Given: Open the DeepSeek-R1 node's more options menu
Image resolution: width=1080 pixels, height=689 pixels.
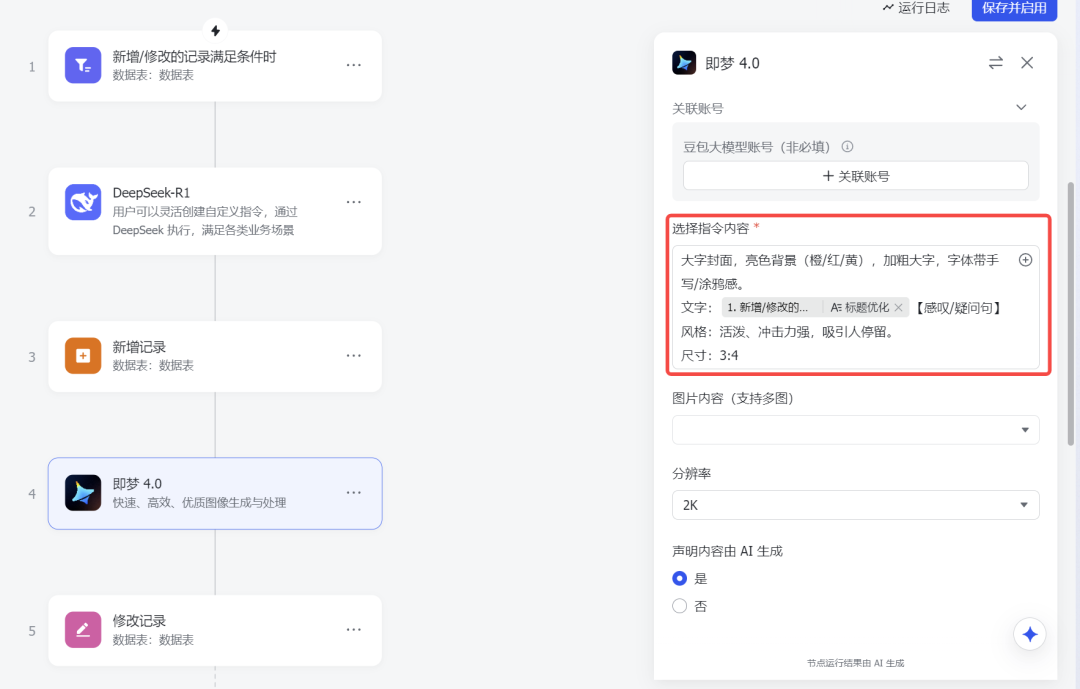Looking at the screenshot, I should 353,201.
